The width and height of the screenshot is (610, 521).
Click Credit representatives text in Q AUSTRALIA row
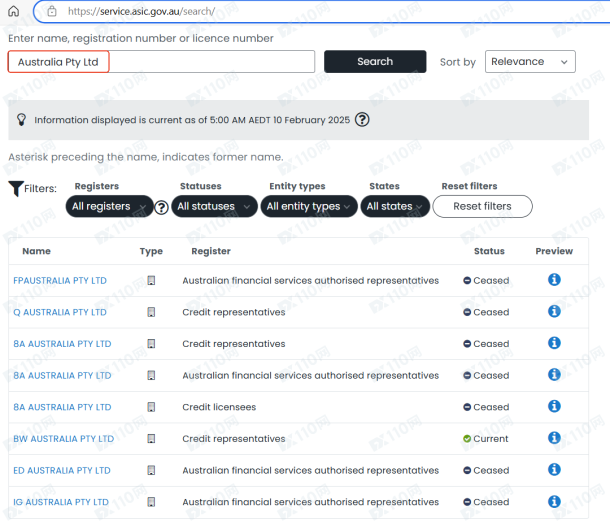[x=234, y=312]
